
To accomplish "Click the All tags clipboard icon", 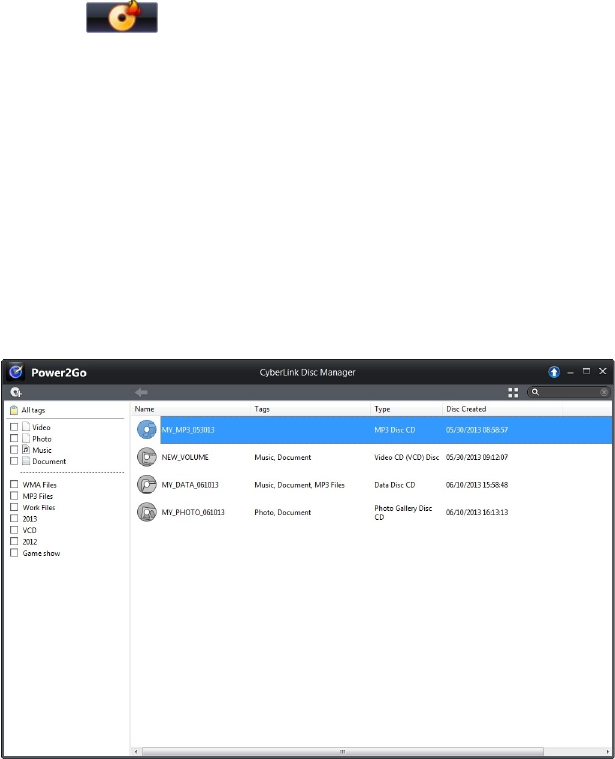I will (x=14, y=410).
